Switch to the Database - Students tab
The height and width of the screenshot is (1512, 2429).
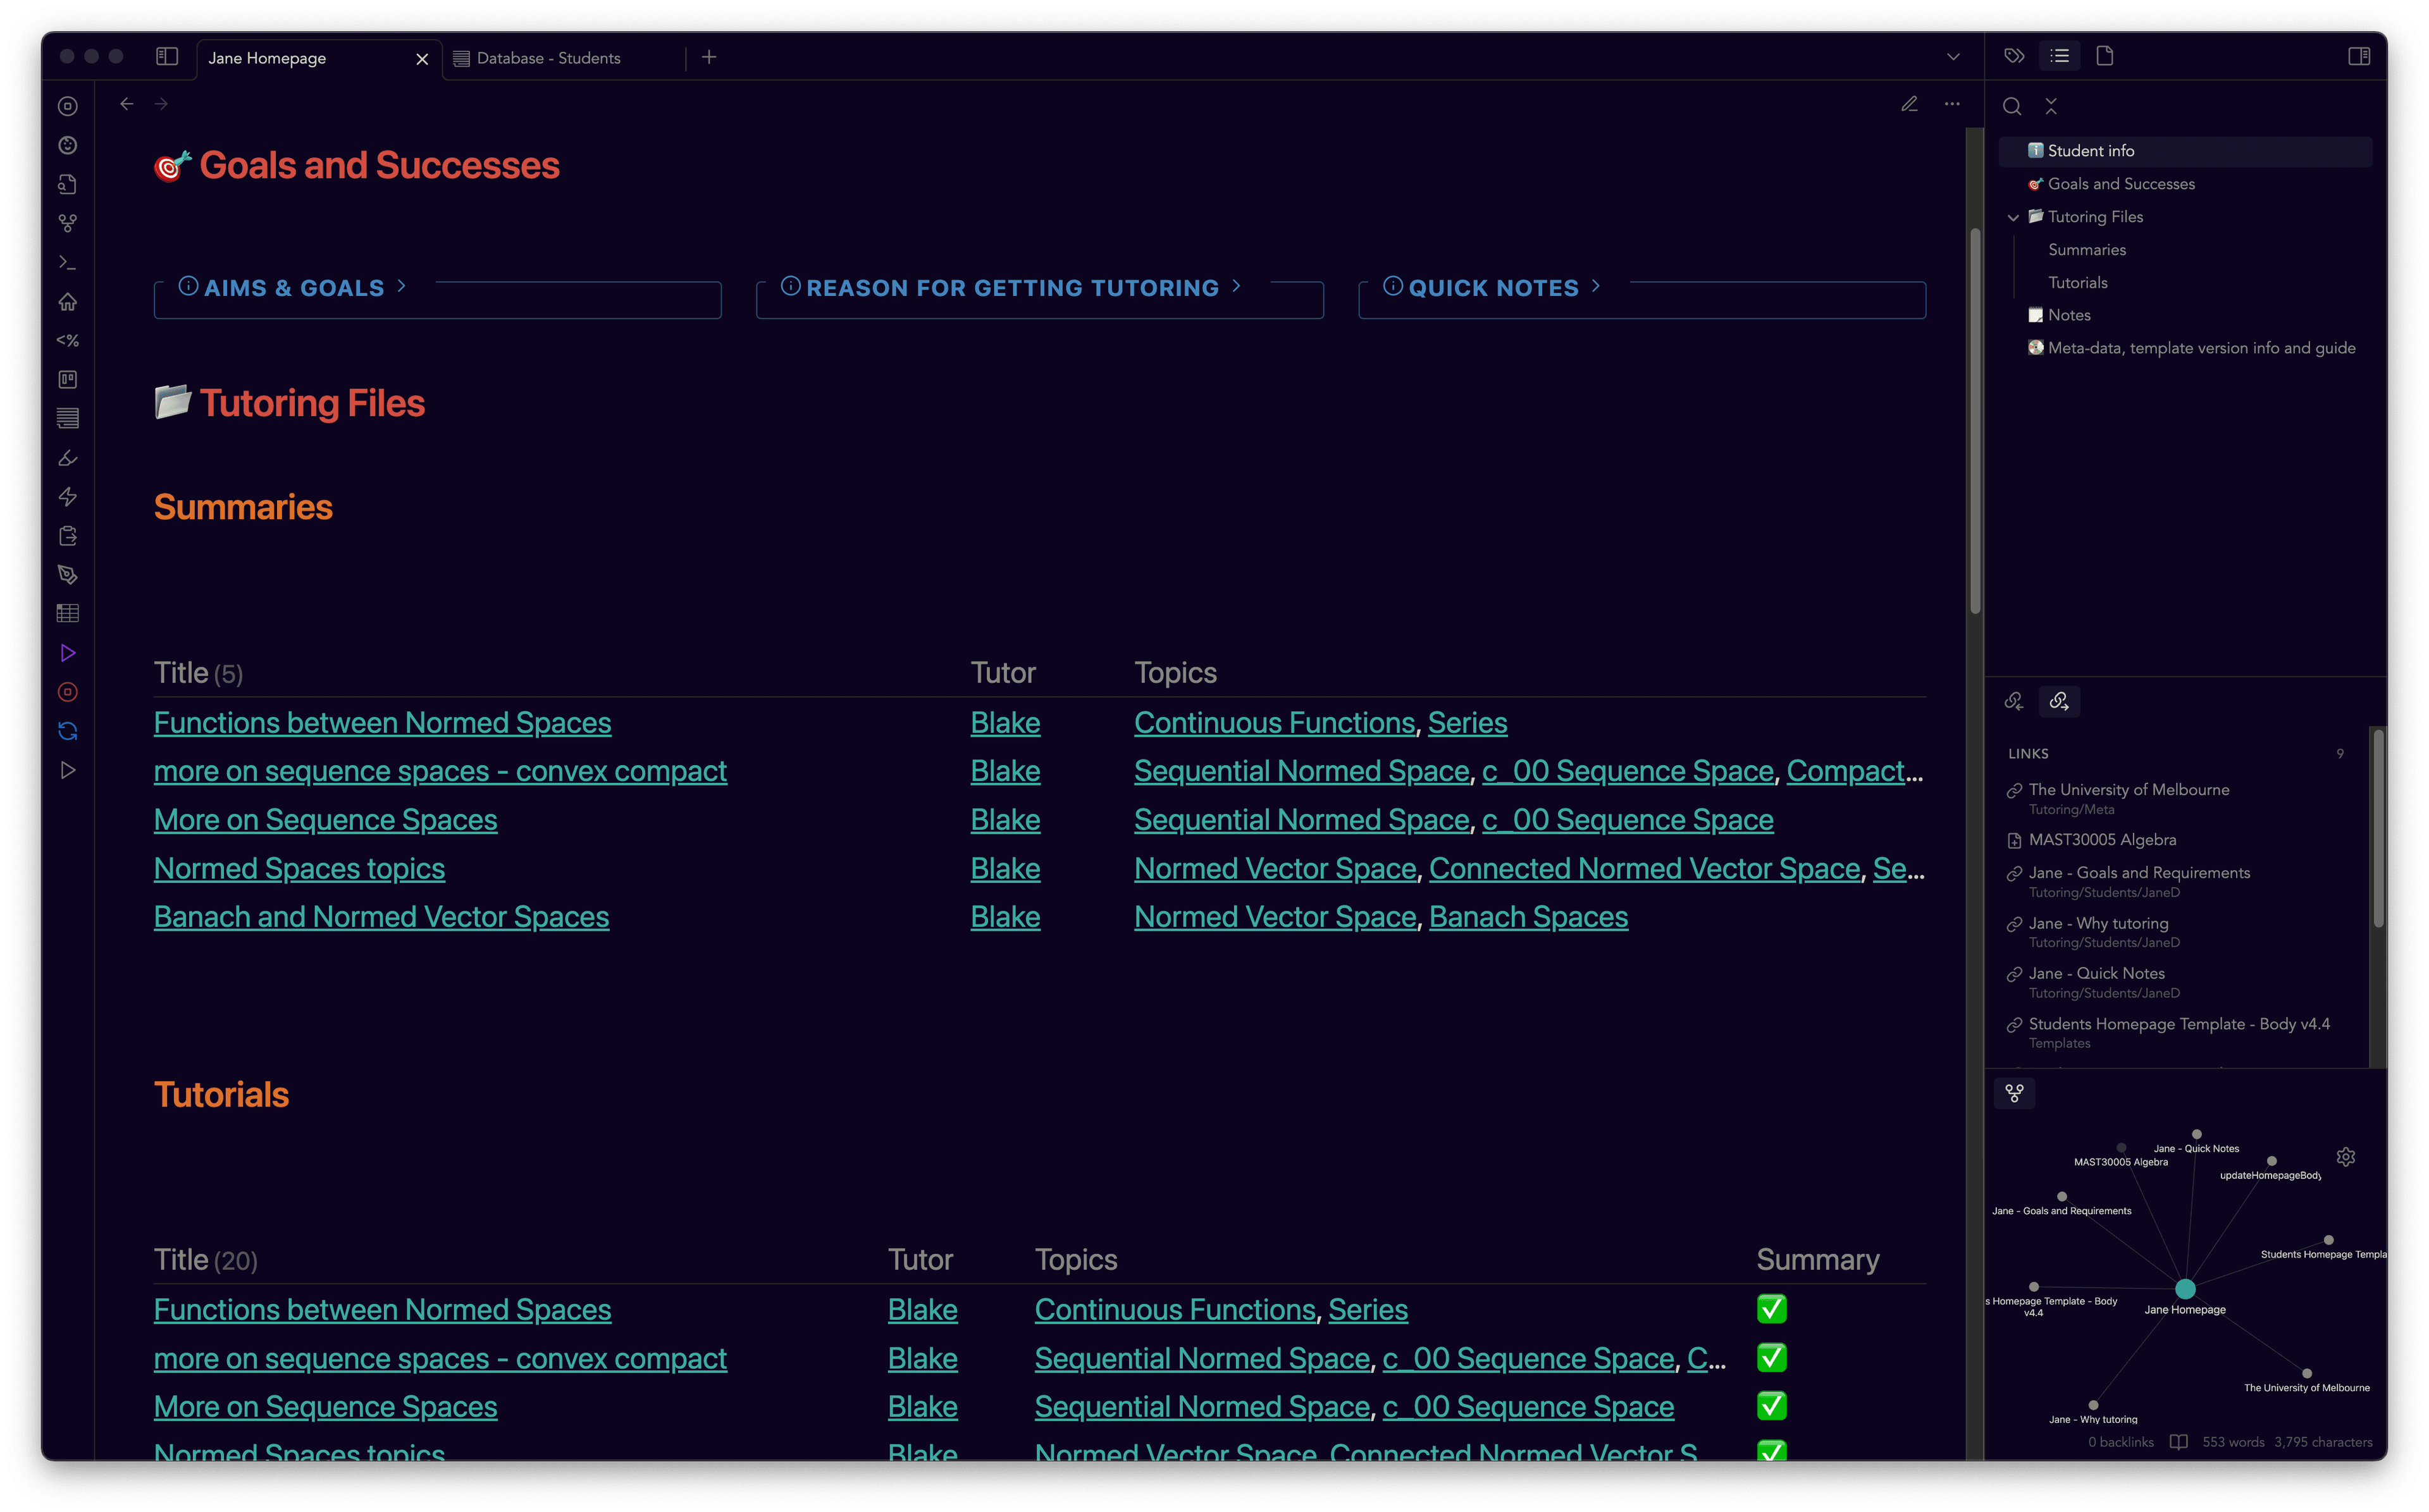pyautogui.click(x=548, y=58)
